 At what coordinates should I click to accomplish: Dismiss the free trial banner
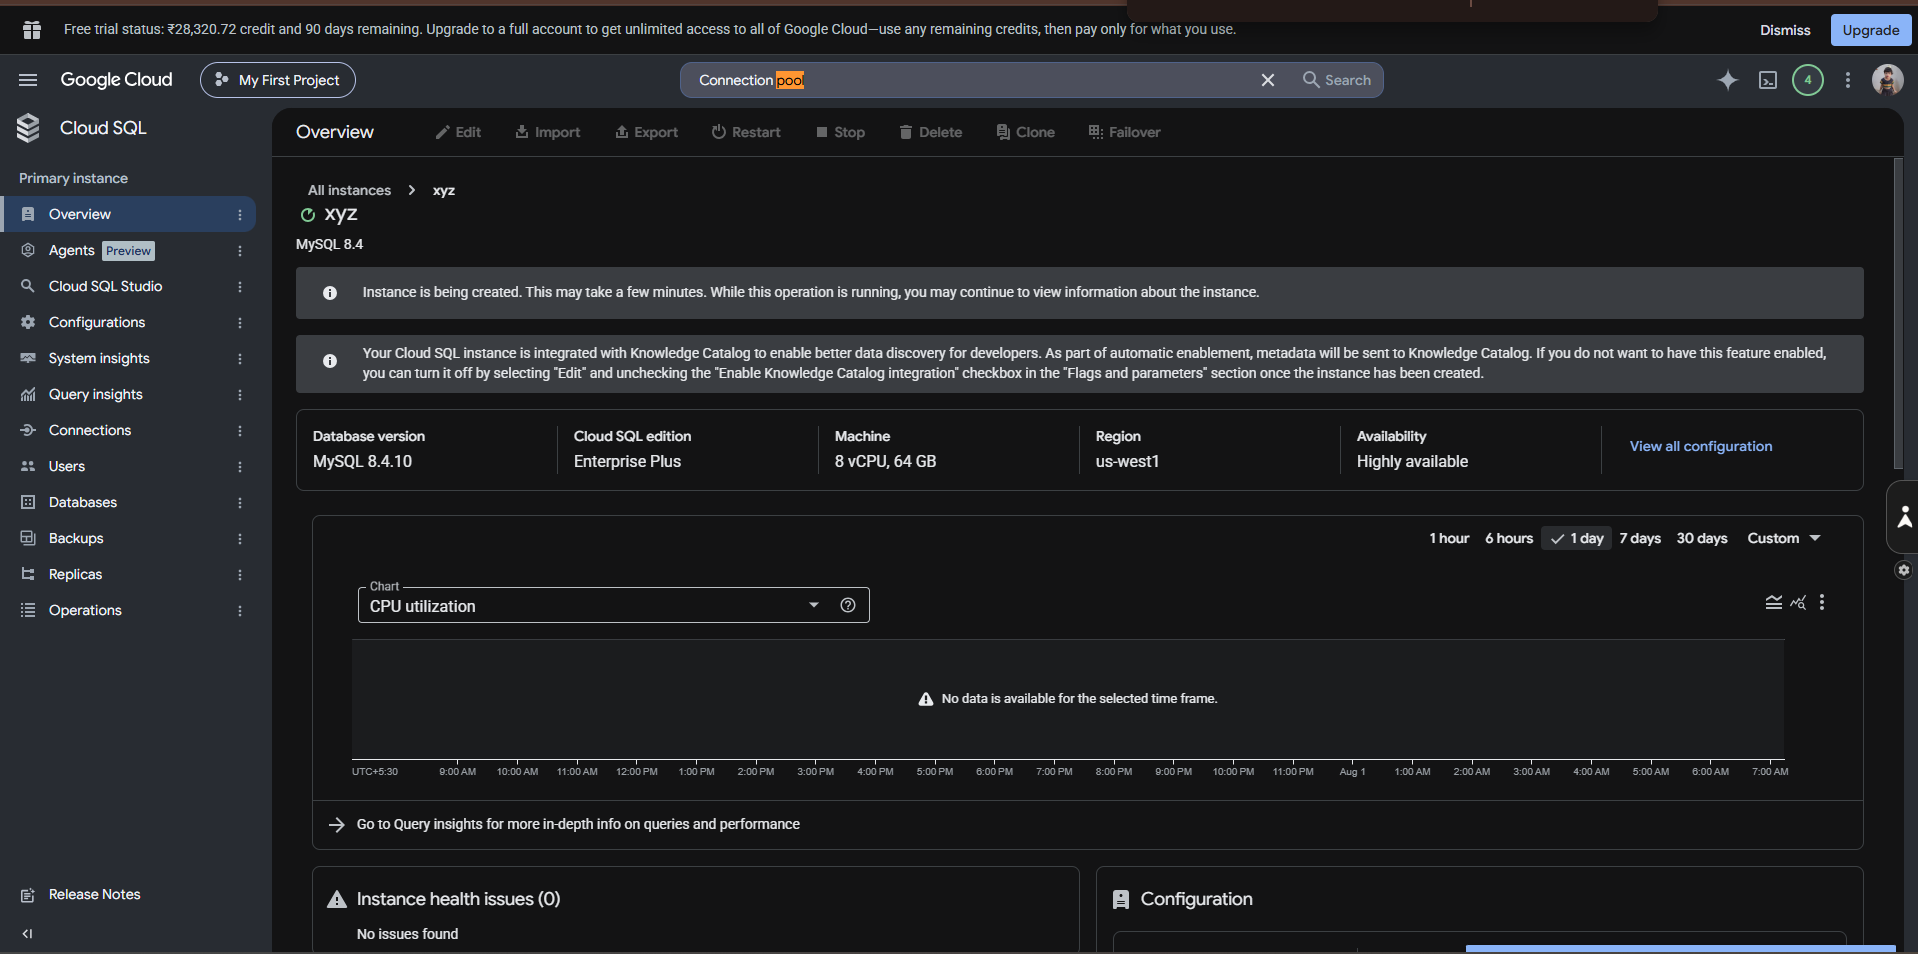(1785, 30)
